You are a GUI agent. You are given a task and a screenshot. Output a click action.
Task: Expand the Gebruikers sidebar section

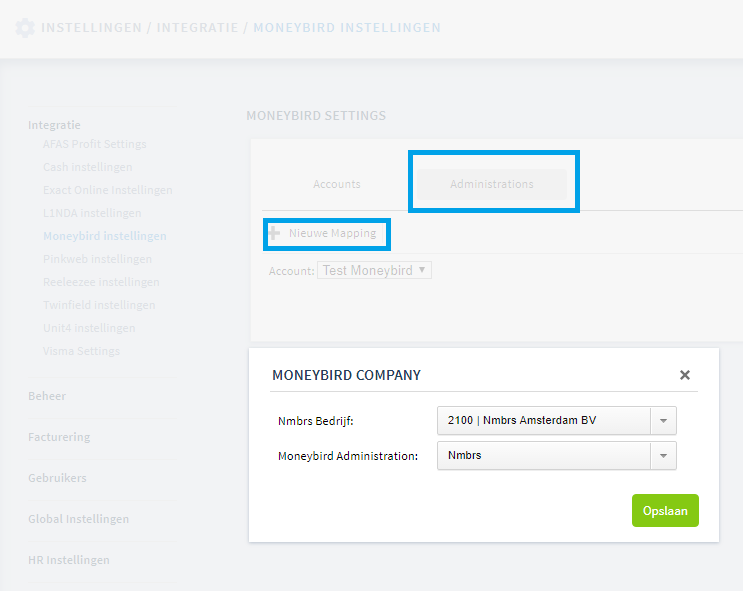click(x=57, y=478)
